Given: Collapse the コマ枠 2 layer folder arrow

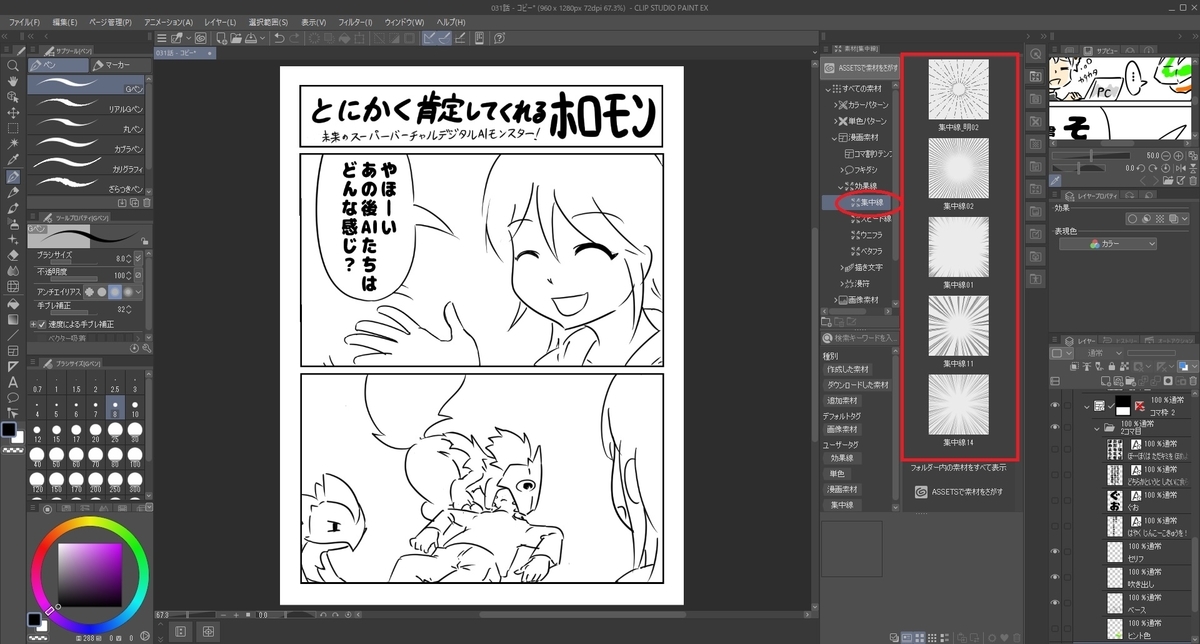Looking at the screenshot, I should [x=1087, y=406].
